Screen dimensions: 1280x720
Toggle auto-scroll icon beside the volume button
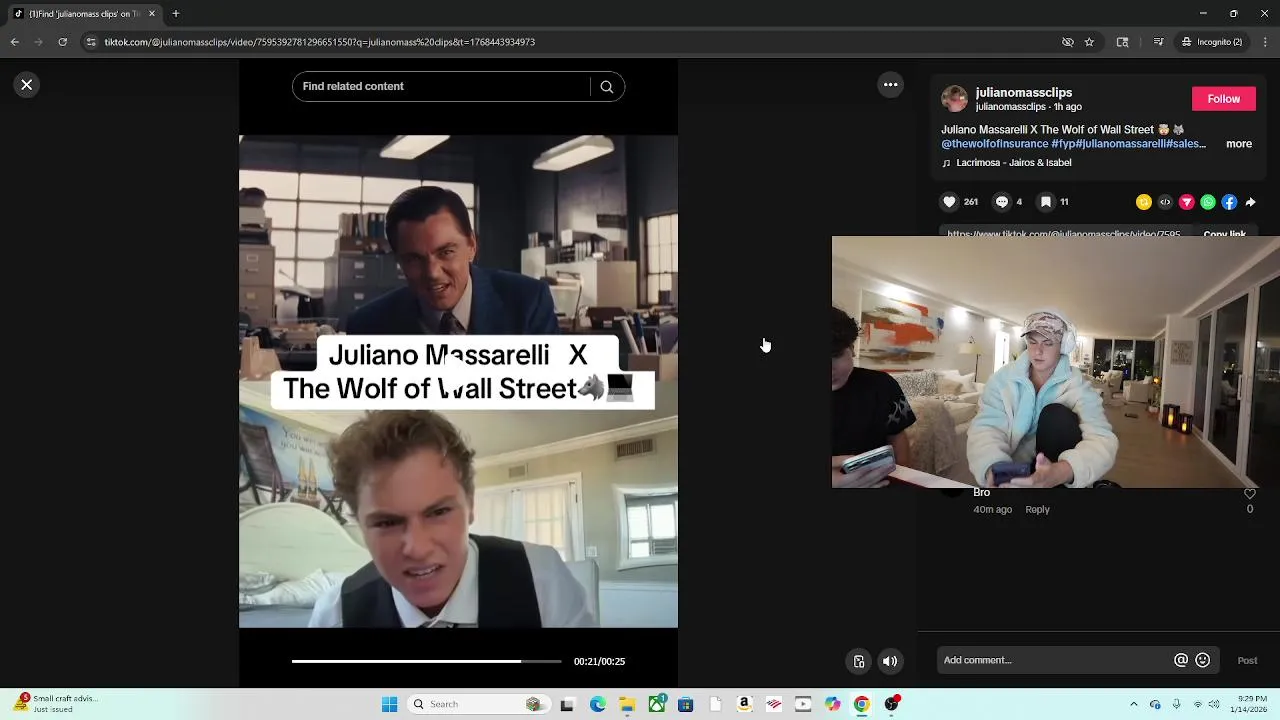tap(858, 661)
